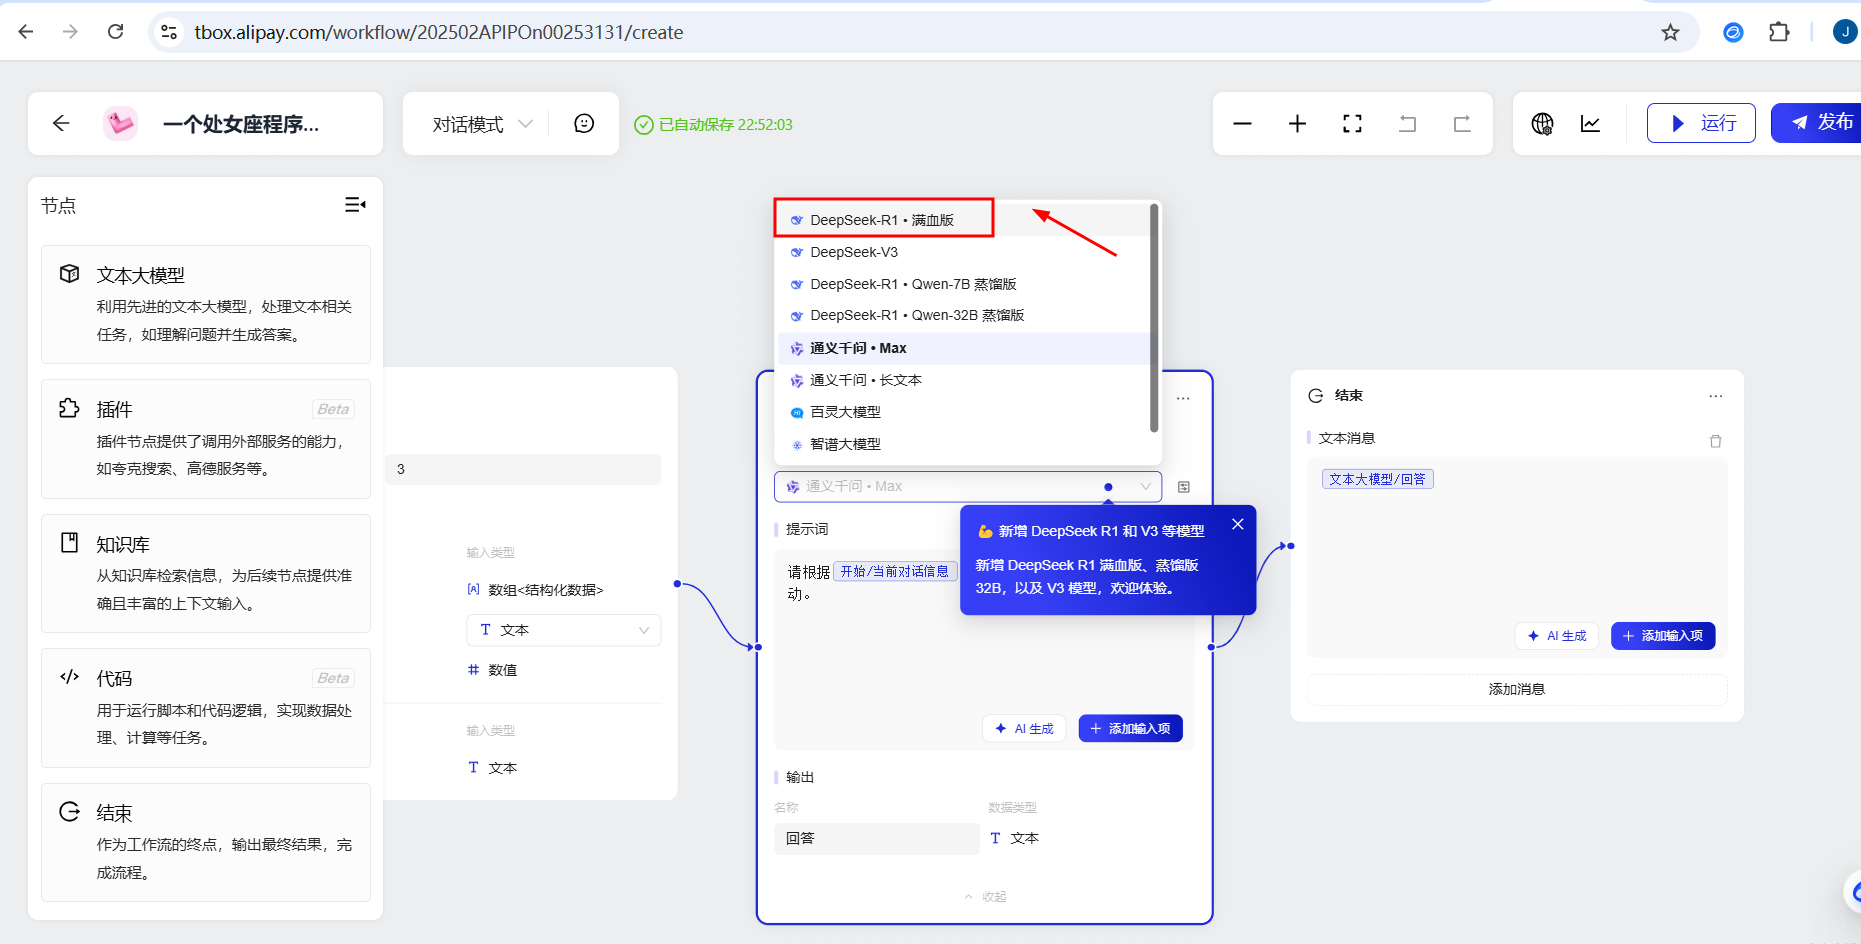Run the workflow with 运行 button

click(1701, 123)
